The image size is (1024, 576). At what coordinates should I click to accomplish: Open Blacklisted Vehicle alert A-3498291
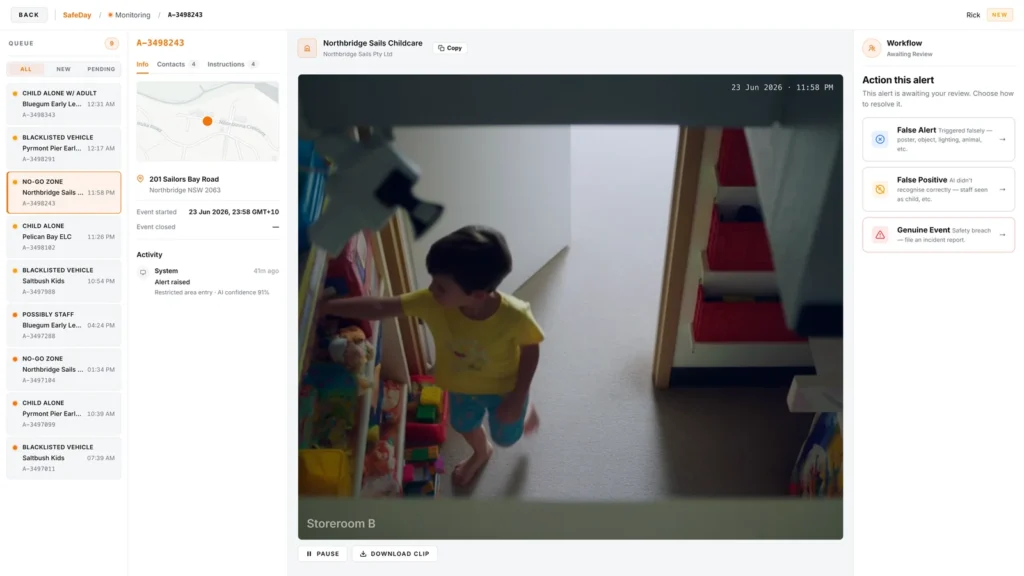click(64, 148)
